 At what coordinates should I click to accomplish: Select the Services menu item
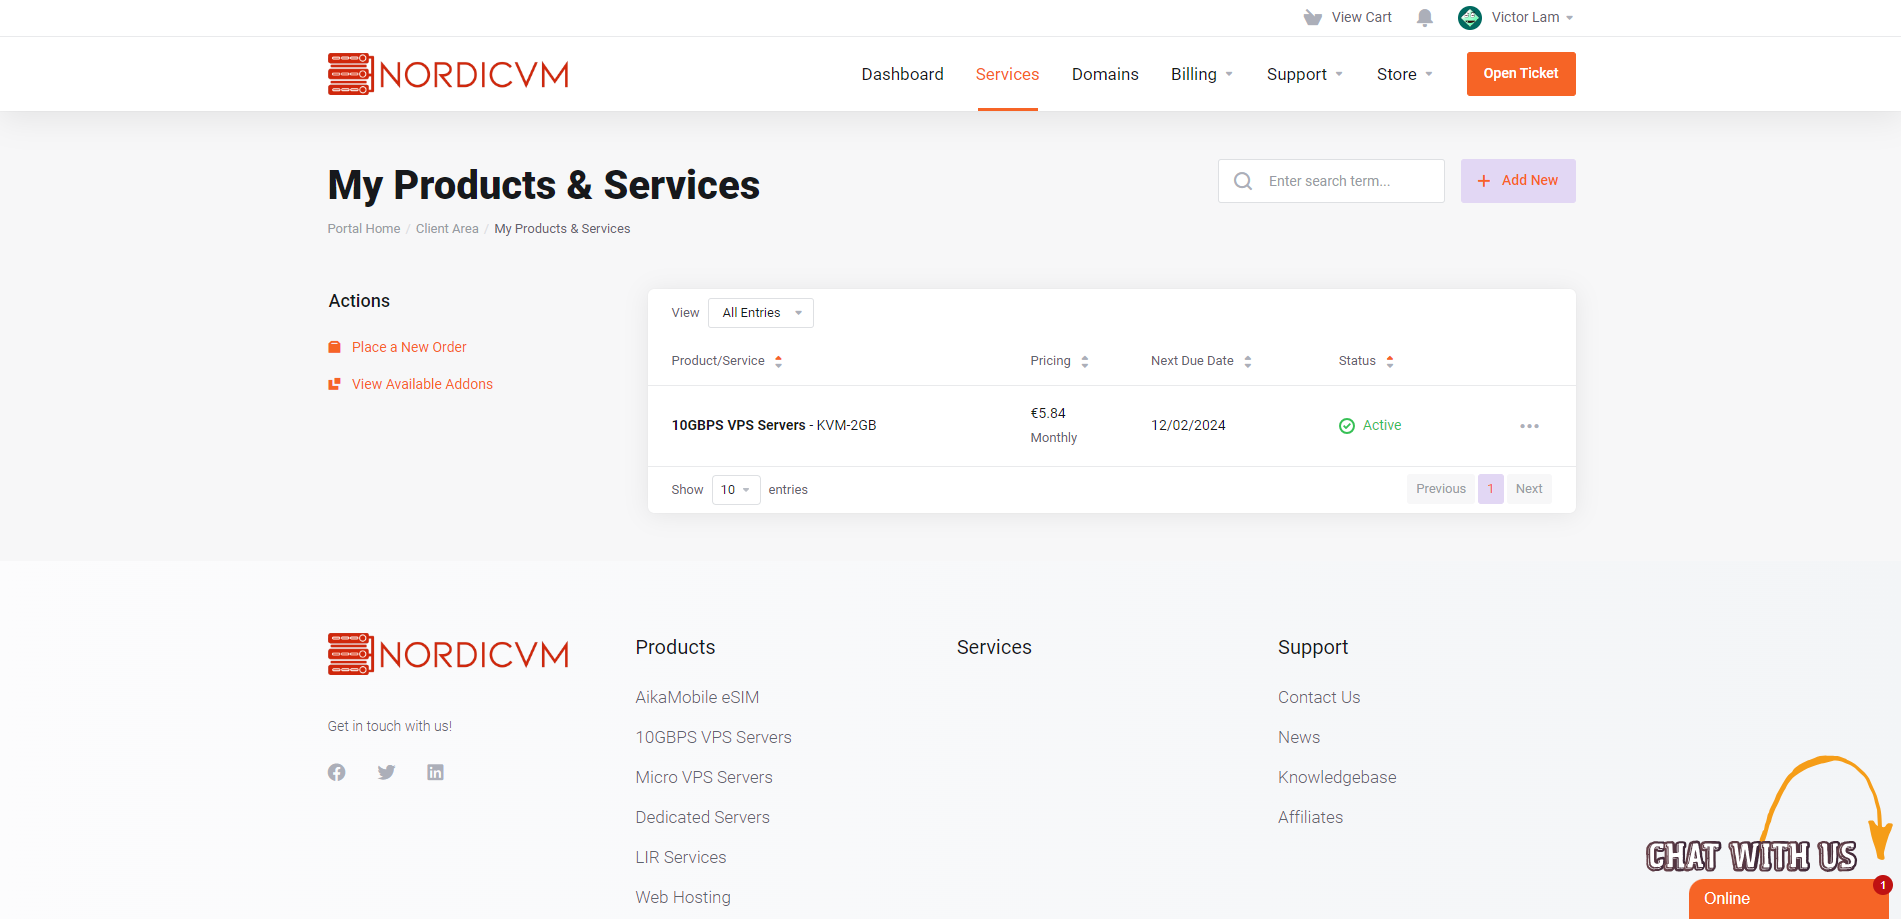1007,74
